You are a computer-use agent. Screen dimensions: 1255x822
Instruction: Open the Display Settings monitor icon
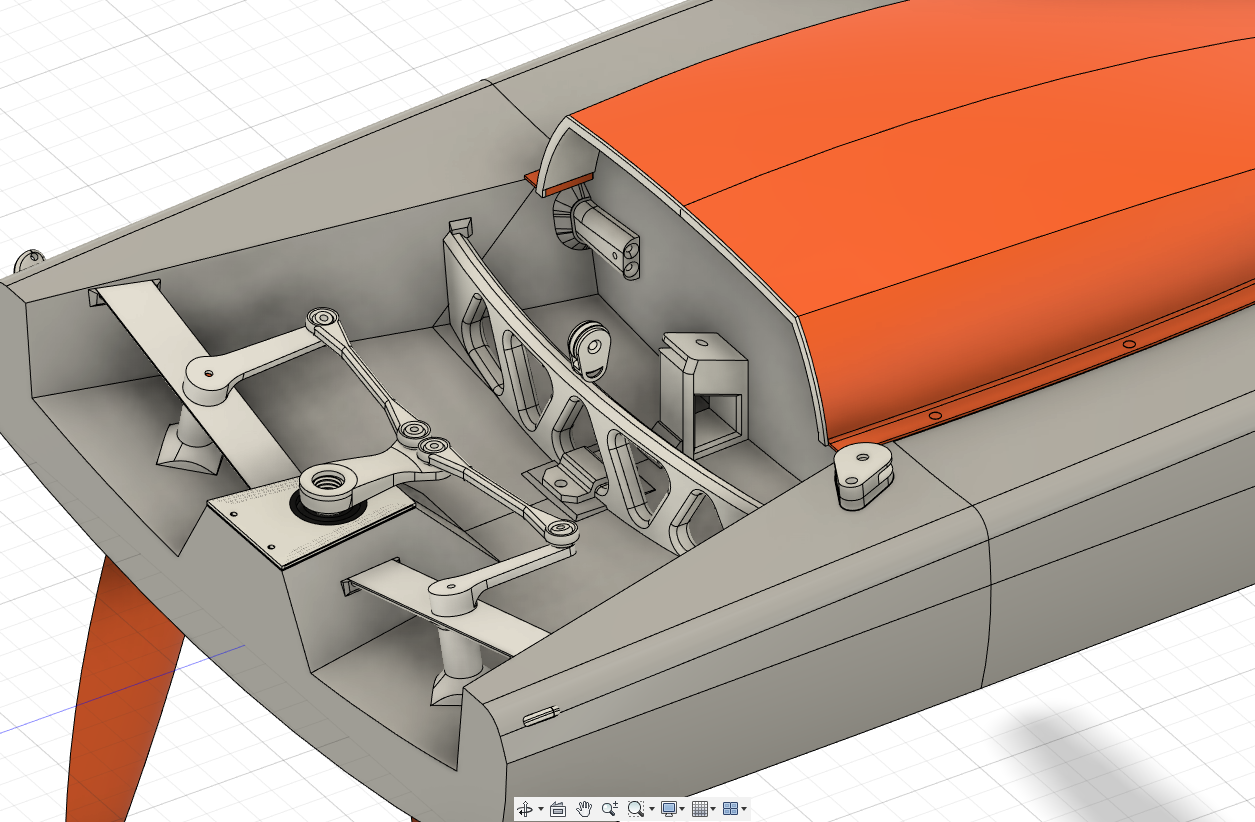pos(669,809)
